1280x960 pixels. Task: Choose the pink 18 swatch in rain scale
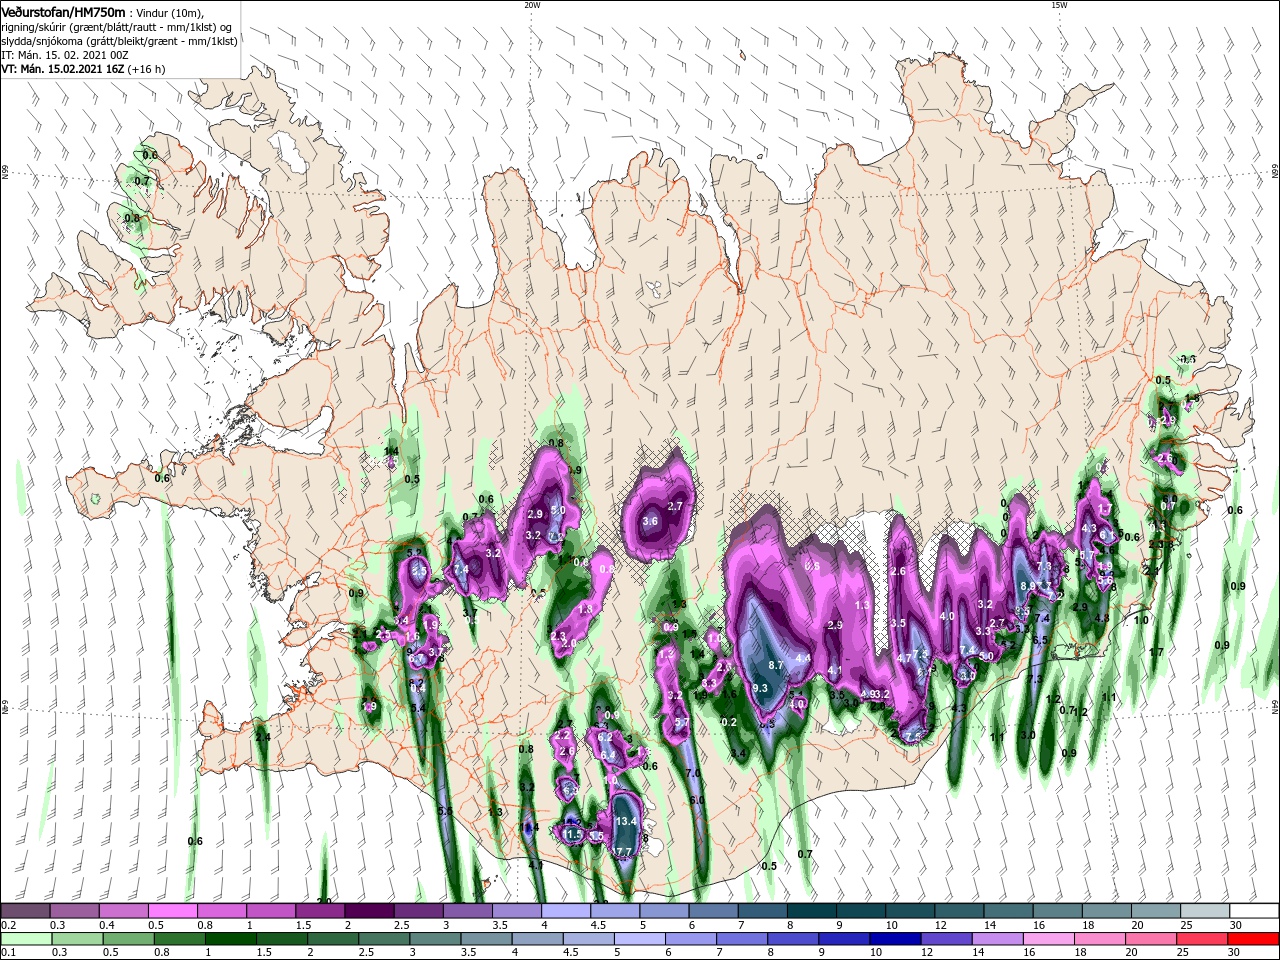[1099, 939]
